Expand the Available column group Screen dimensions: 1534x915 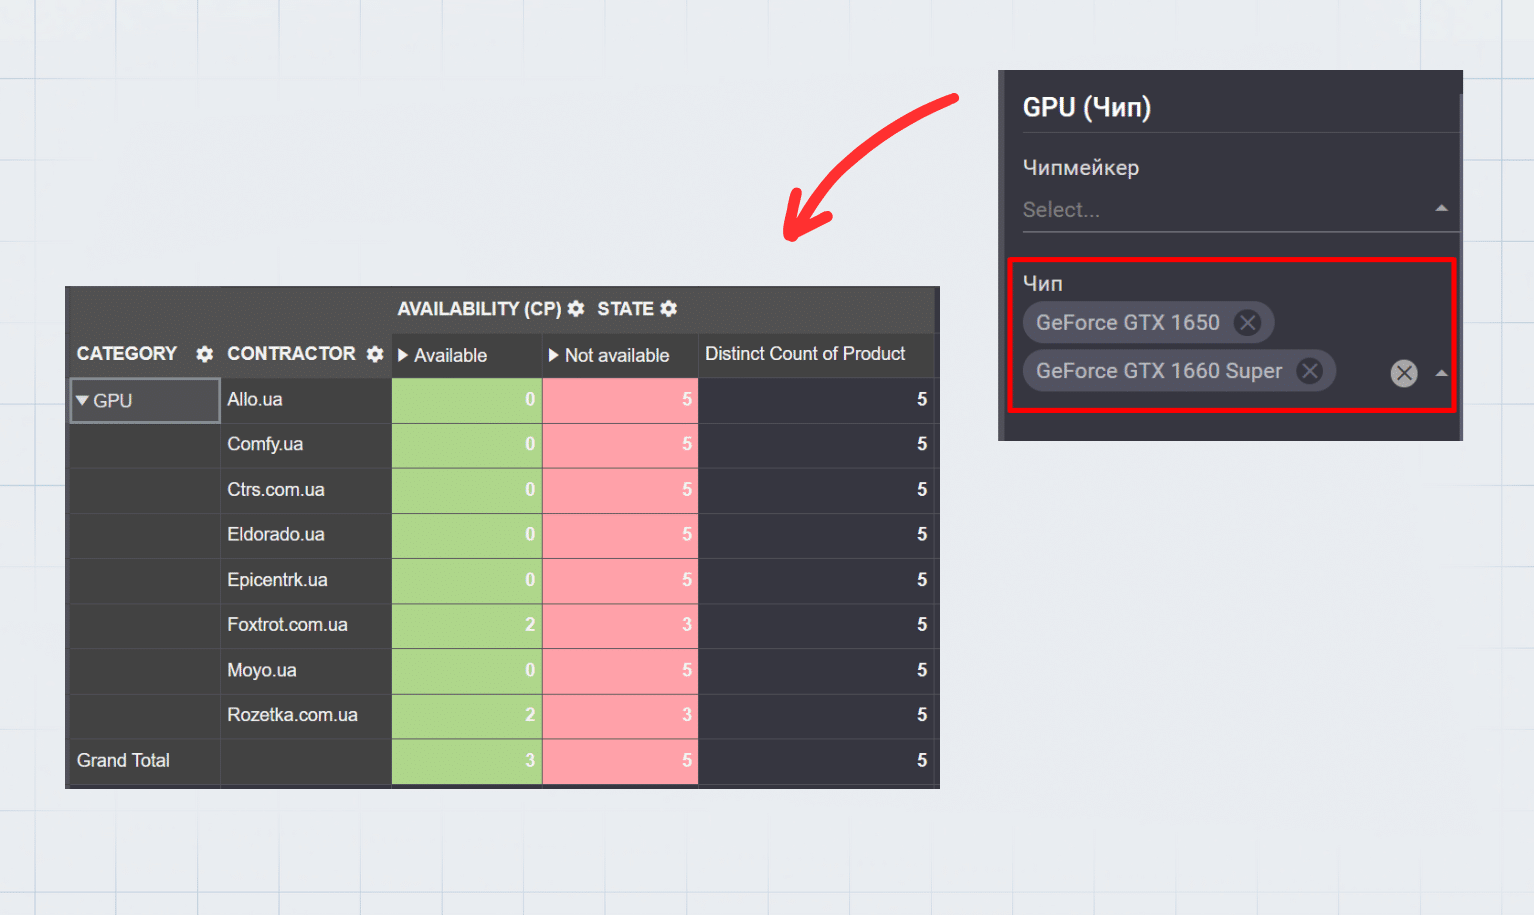pos(403,355)
